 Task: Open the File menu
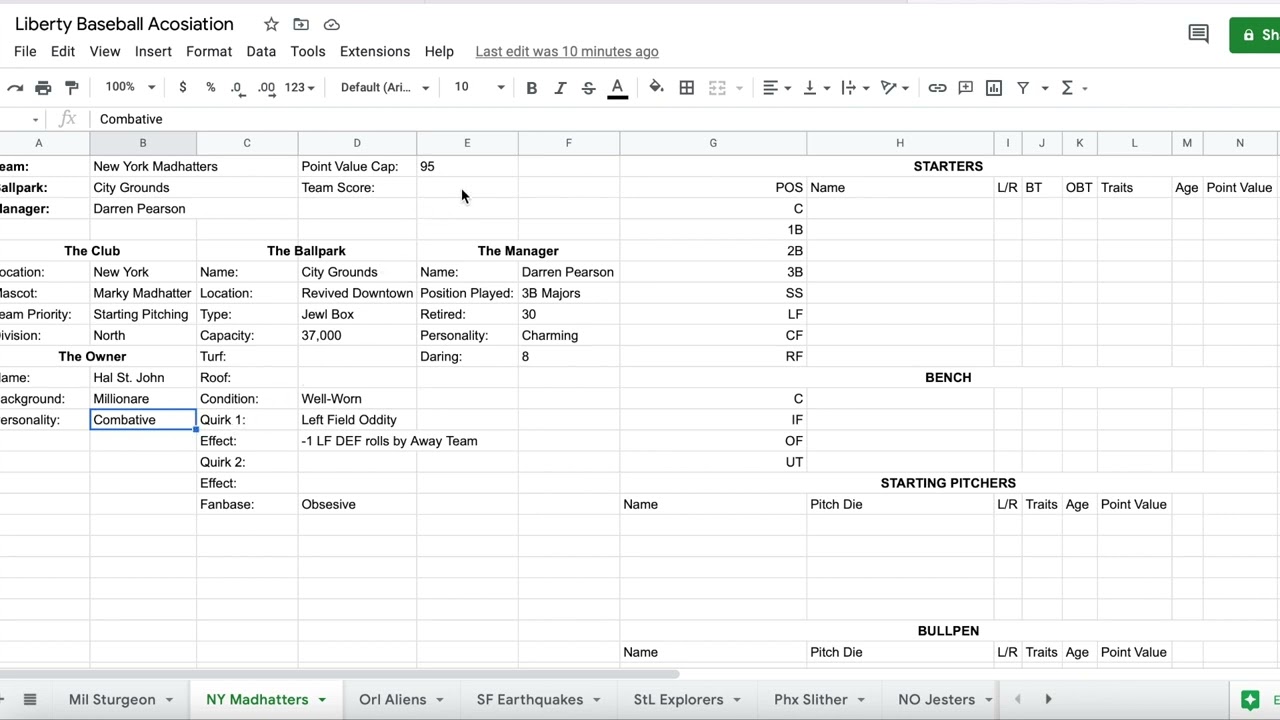tap(25, 52)
